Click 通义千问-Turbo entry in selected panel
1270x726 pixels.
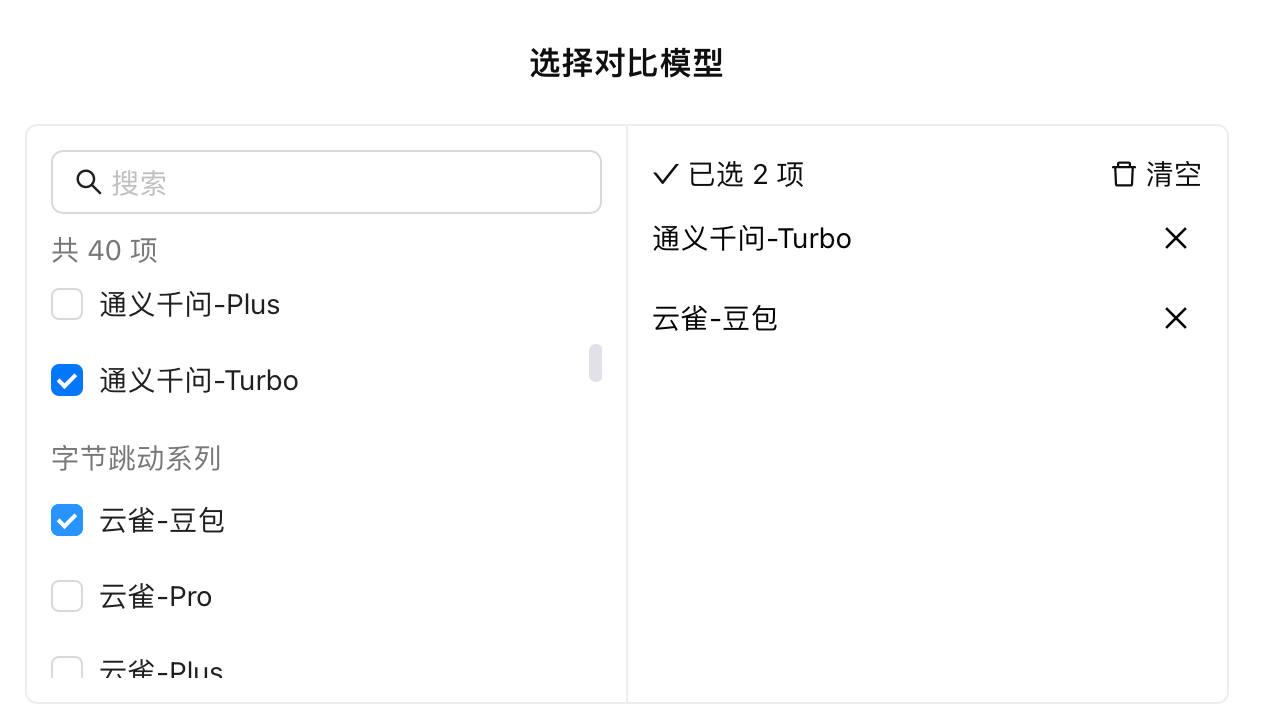tap(752, 238)
